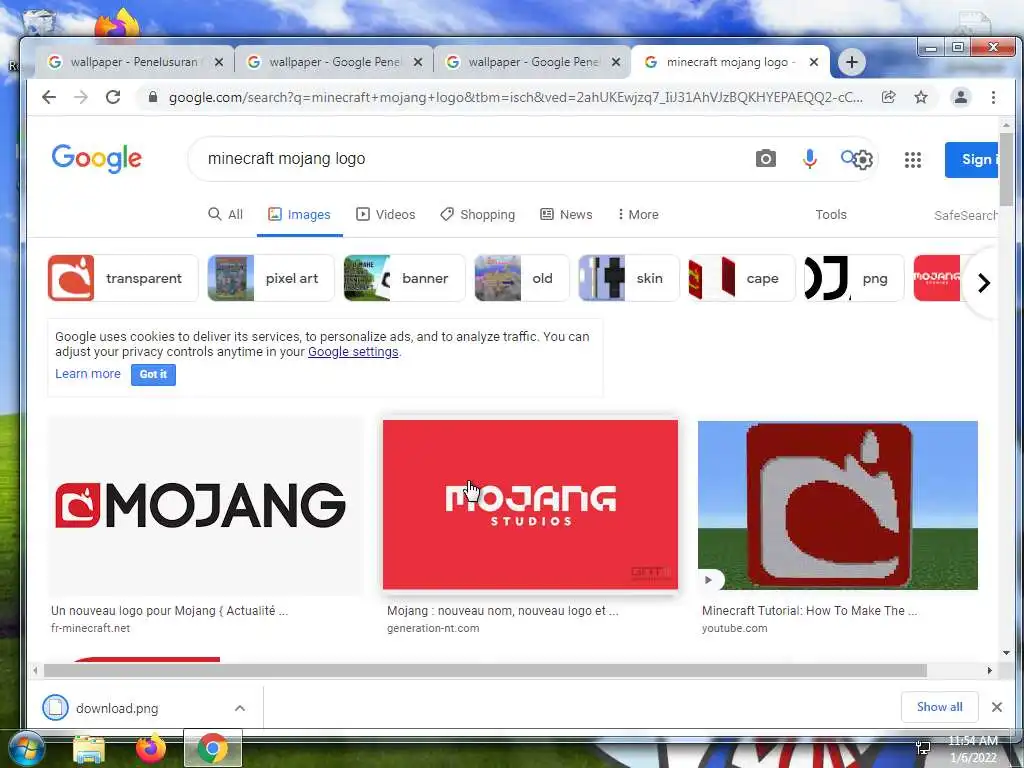The height and width of the screenshot is (768, 1024).
Task: Expand the download.png options chevron
Action: (x=240, y=708)
